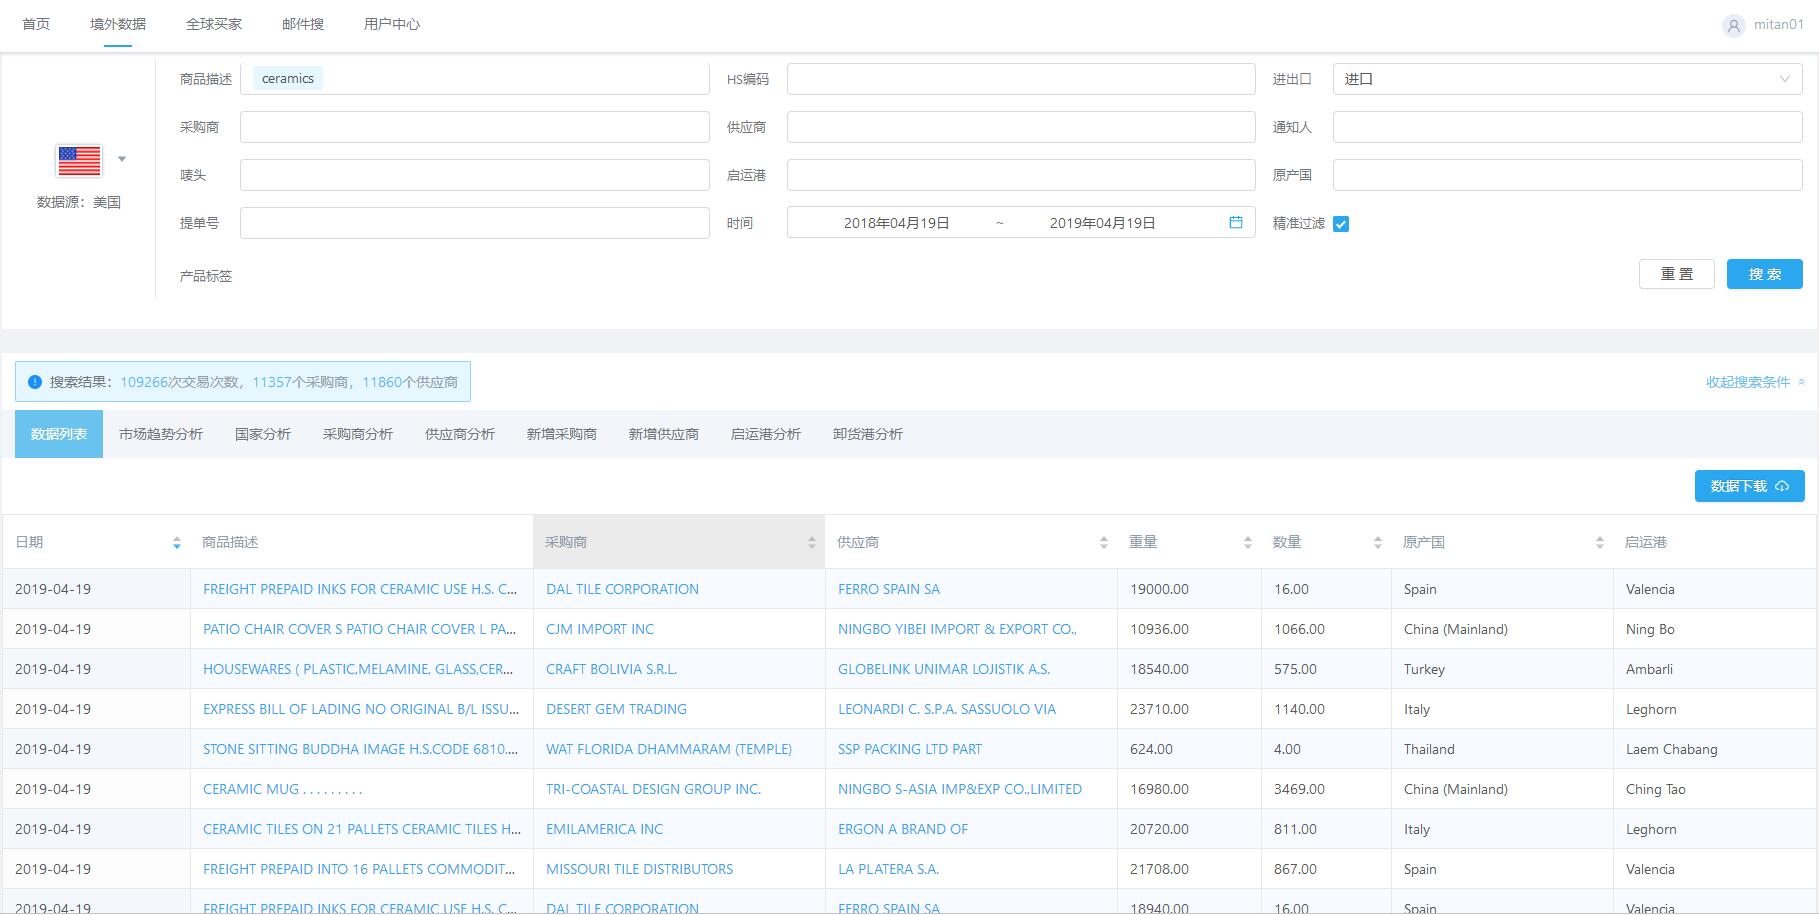Click the 数据下载 button
Viewport: 1819px width, 915px height.
(x=1749, y=486)
